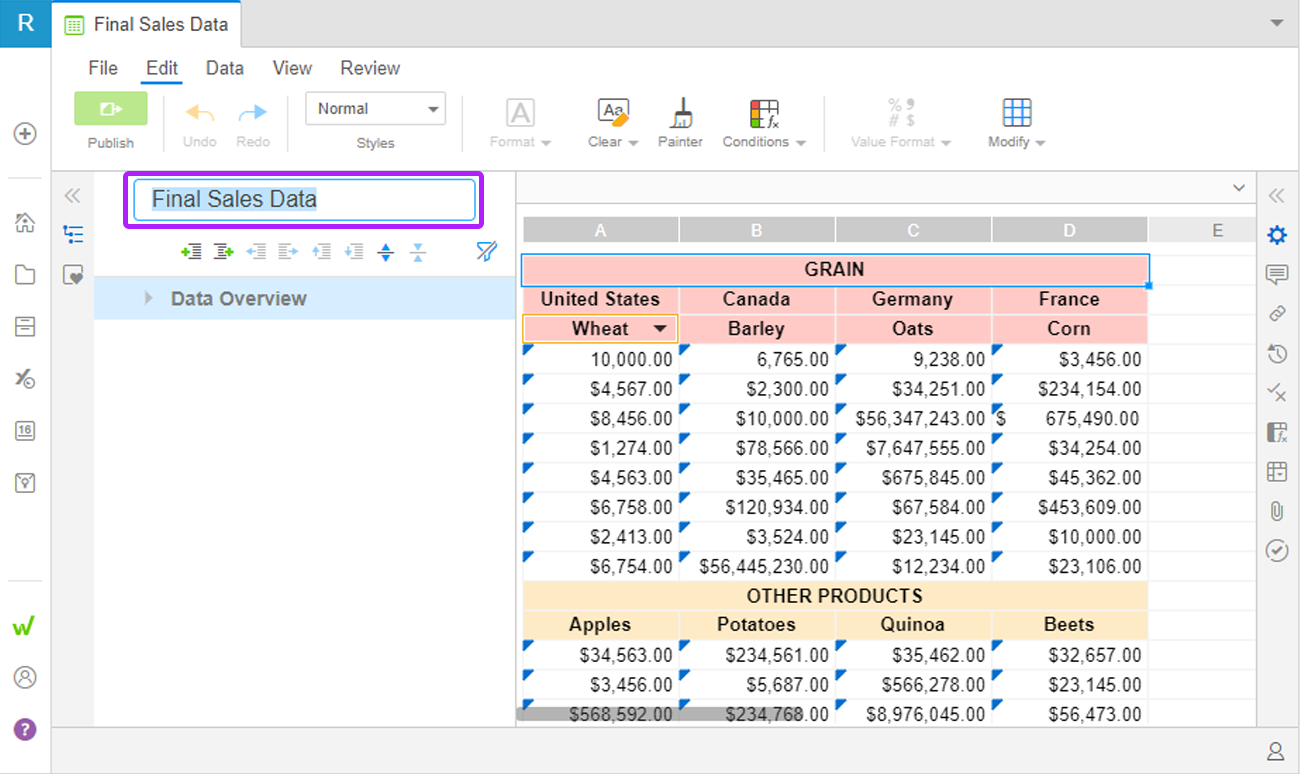The image size is (1300, 774).
Task: Open the File menu
Action: click(103, 68)
